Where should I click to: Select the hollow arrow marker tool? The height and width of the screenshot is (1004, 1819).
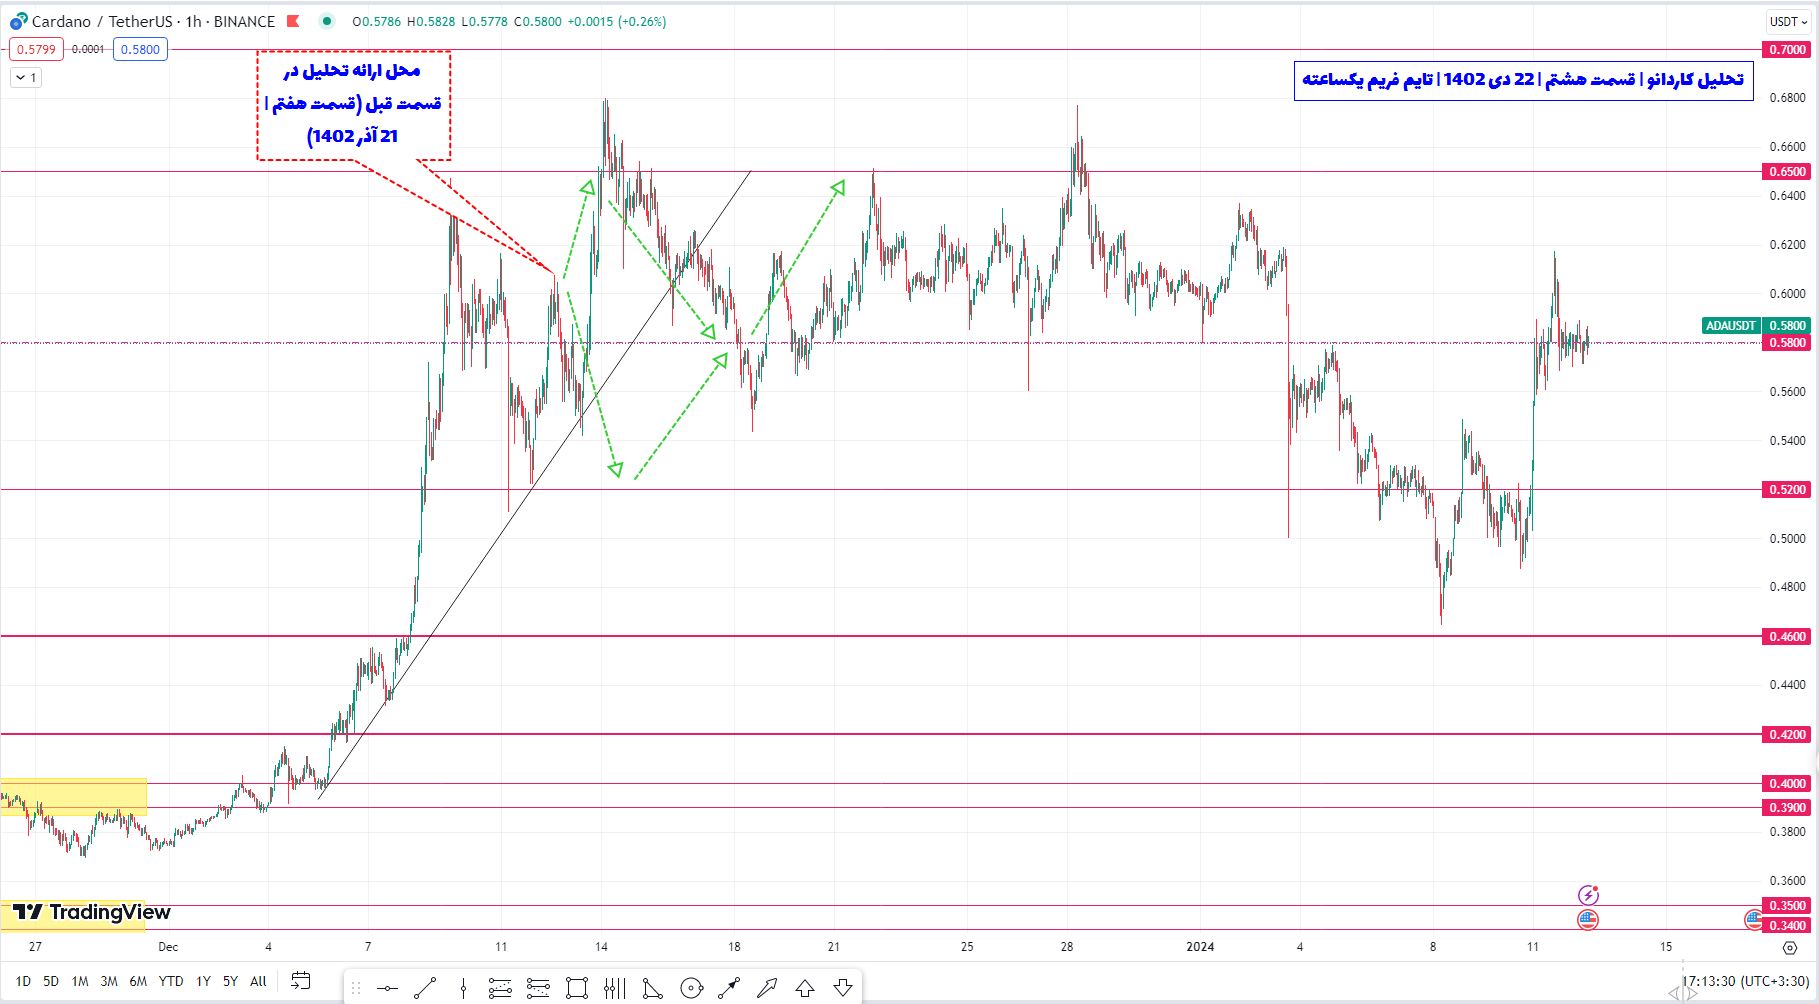767,989
